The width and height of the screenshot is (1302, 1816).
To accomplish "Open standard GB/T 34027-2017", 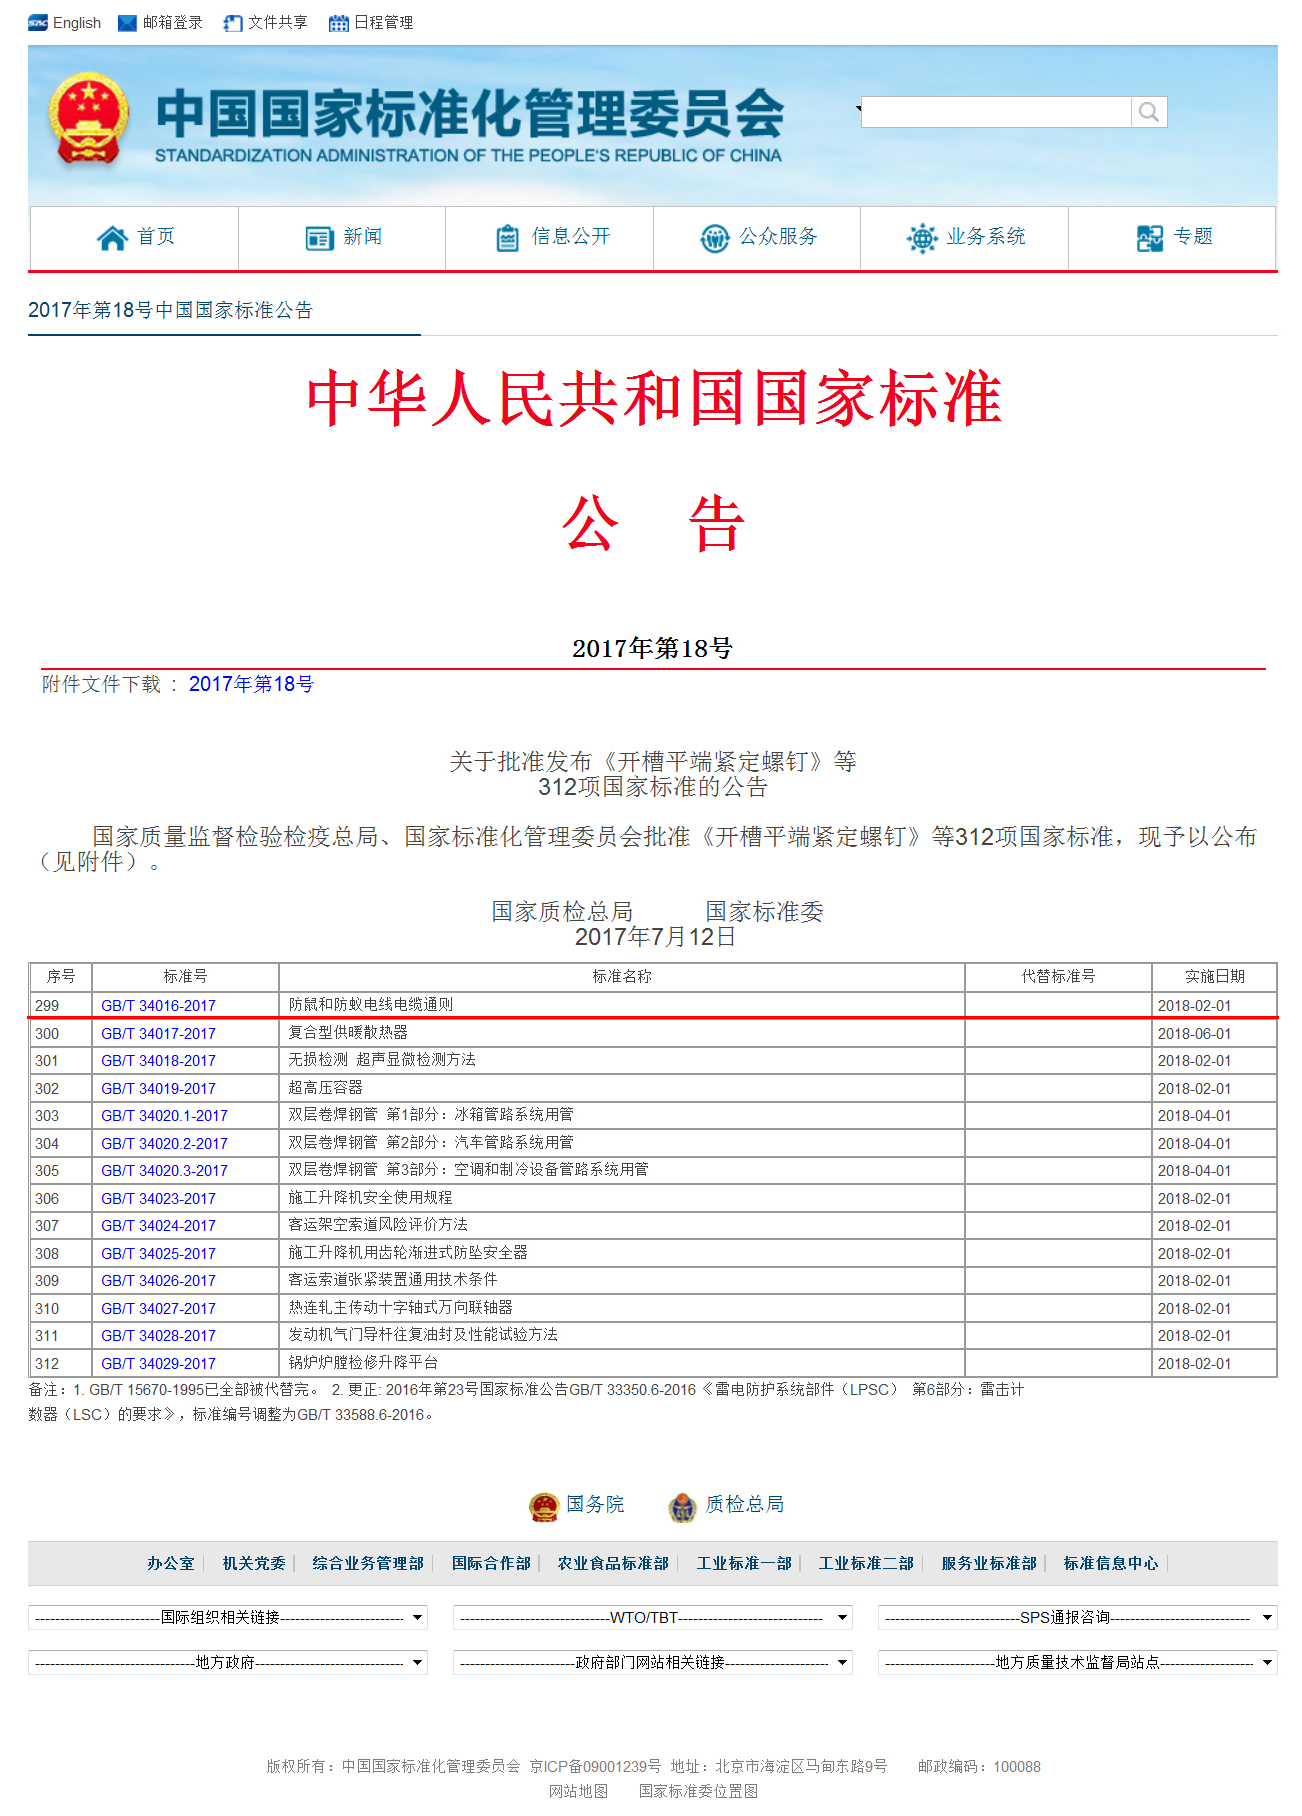I will pos(158,1309).
